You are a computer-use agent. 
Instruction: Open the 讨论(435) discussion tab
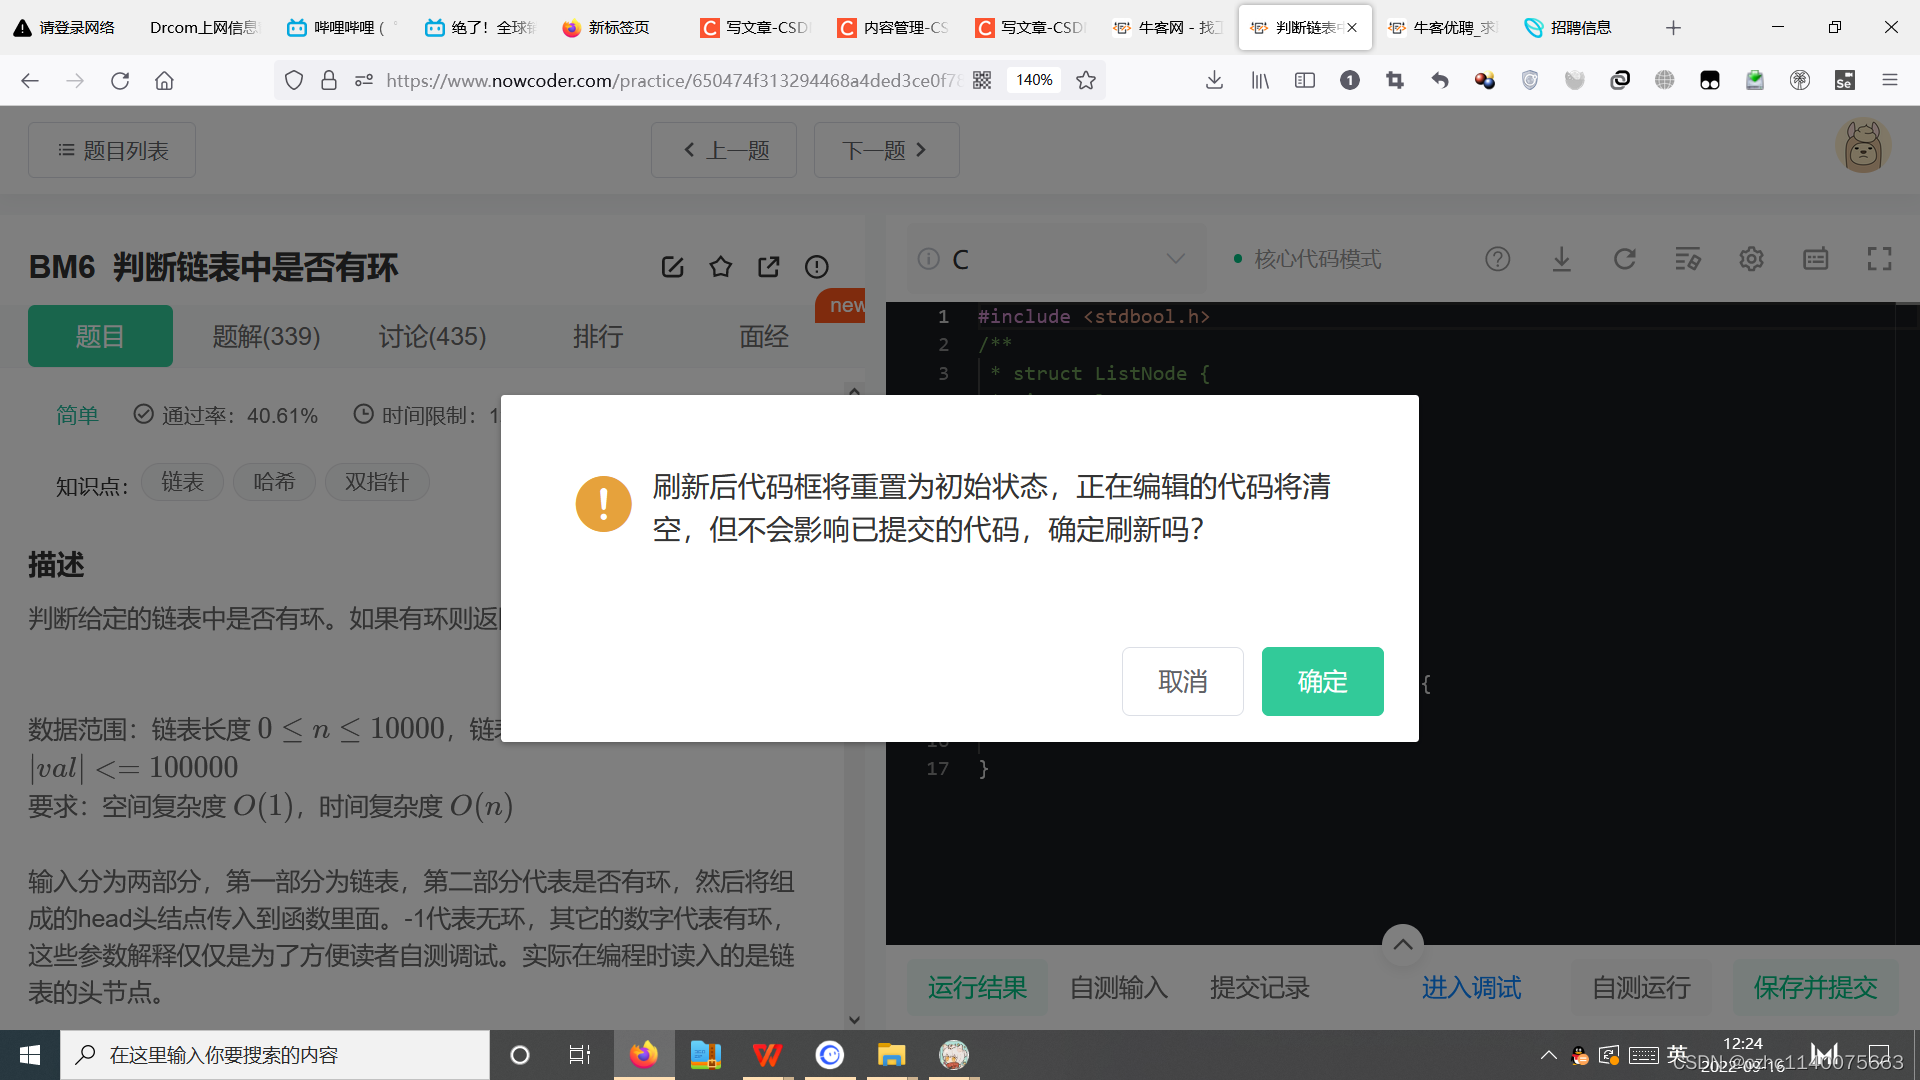click(x=432, y=336)
